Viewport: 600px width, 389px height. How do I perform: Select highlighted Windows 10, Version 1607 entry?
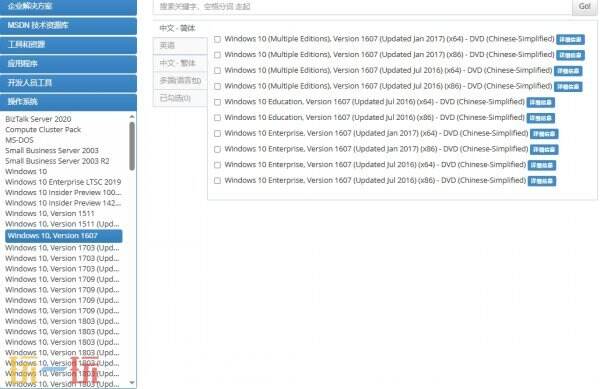tap(64, 236)
